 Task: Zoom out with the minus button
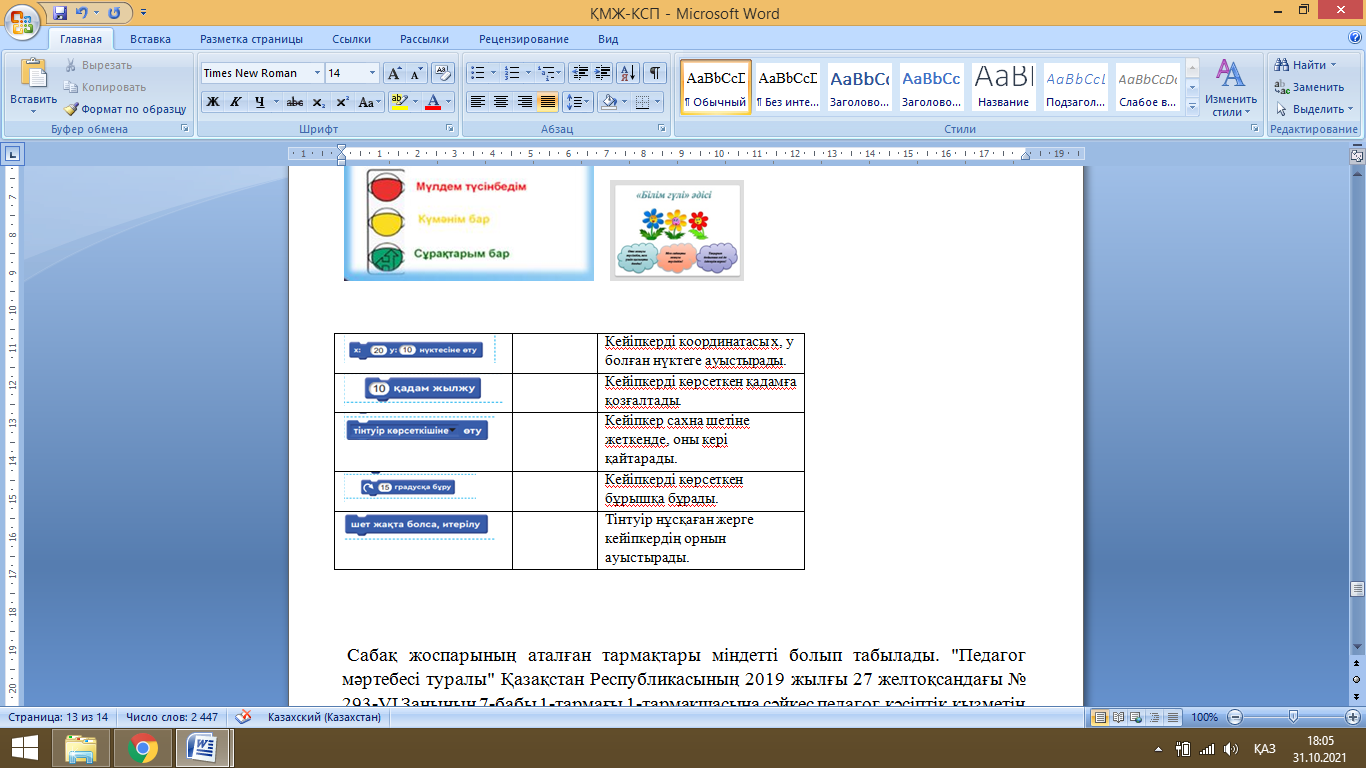[1235, 717]
